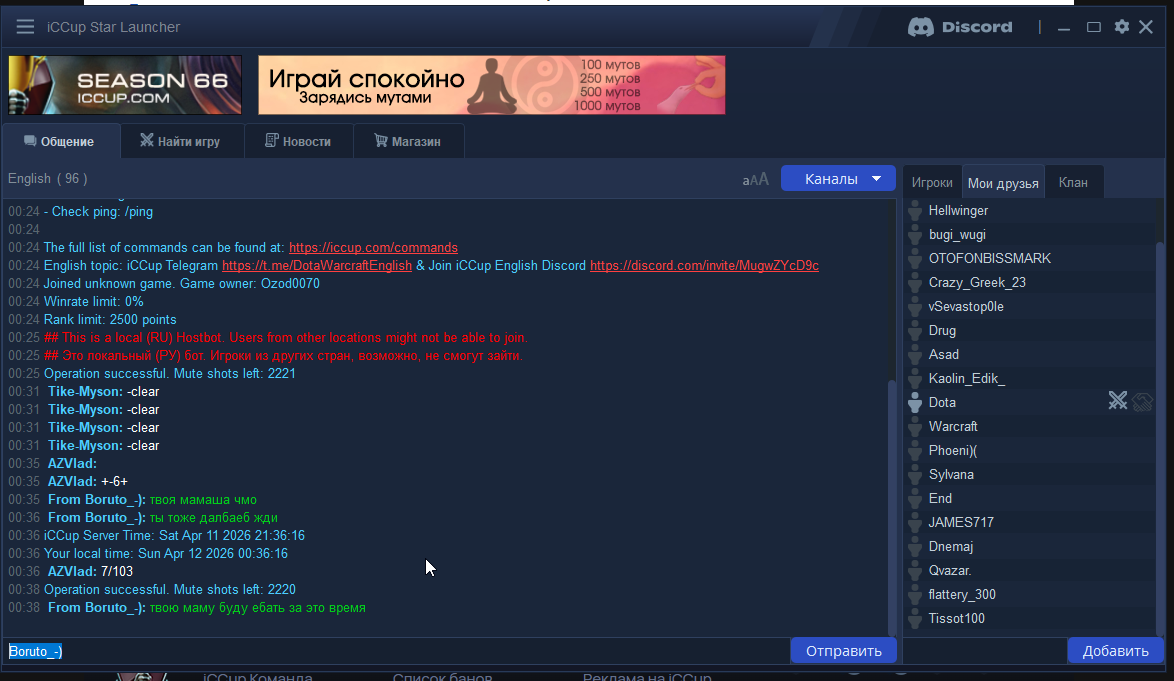Open the hamburger menu
Image resolution: width=1174 pixels, height=681 pixels.
pos(25,27)
